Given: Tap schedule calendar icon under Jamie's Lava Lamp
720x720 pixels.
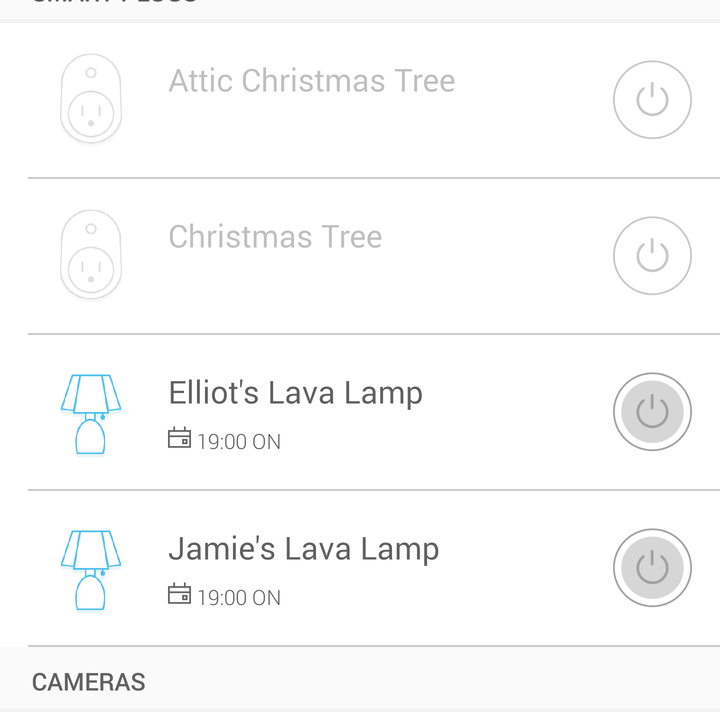Looking at the screenshot, I should [179, 594].
